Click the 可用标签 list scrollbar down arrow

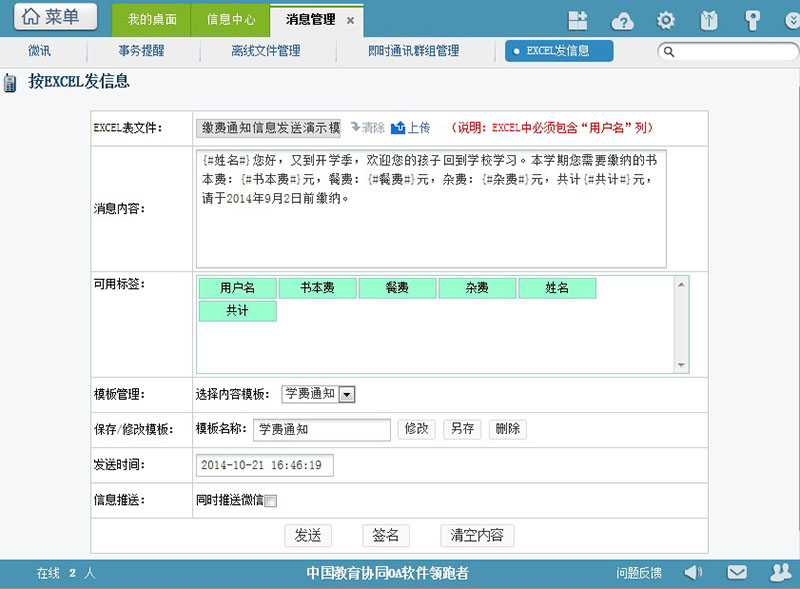(x=682, y=365)
